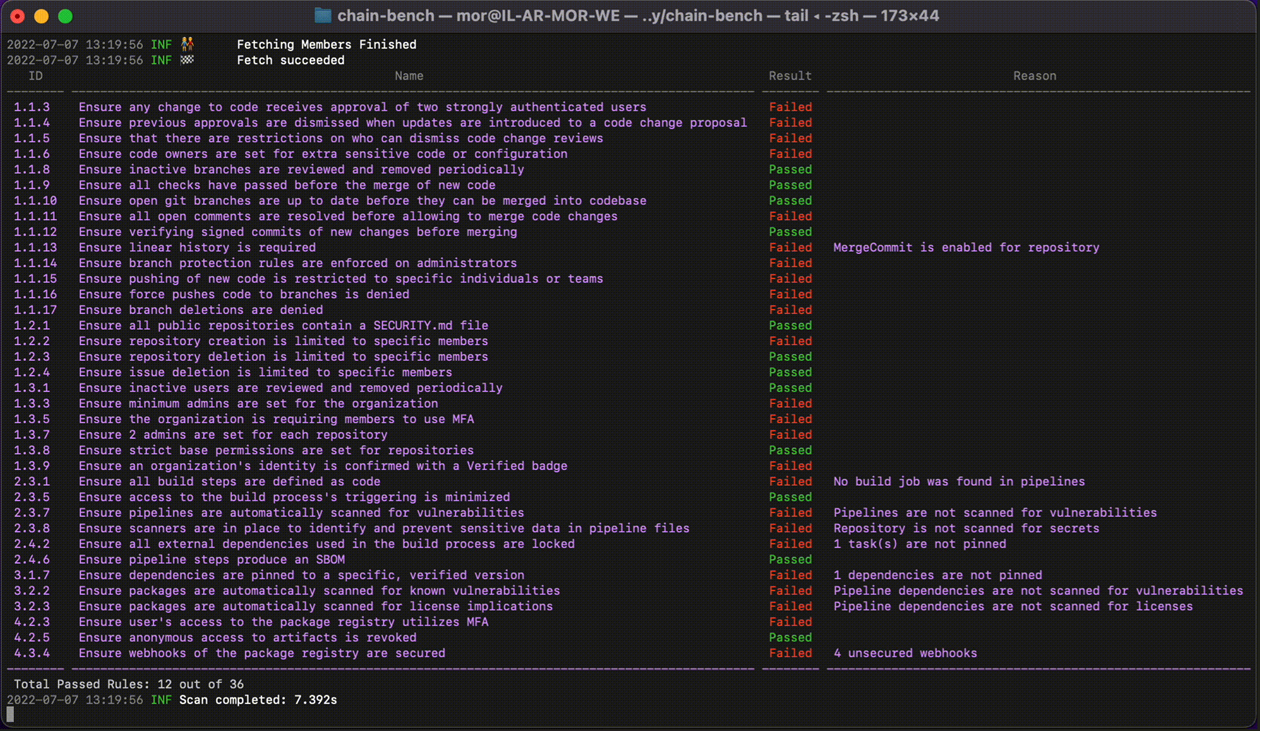Click "Ensure webhooks of the package registry" rule

pyautogui.click(x=262, y=653)
